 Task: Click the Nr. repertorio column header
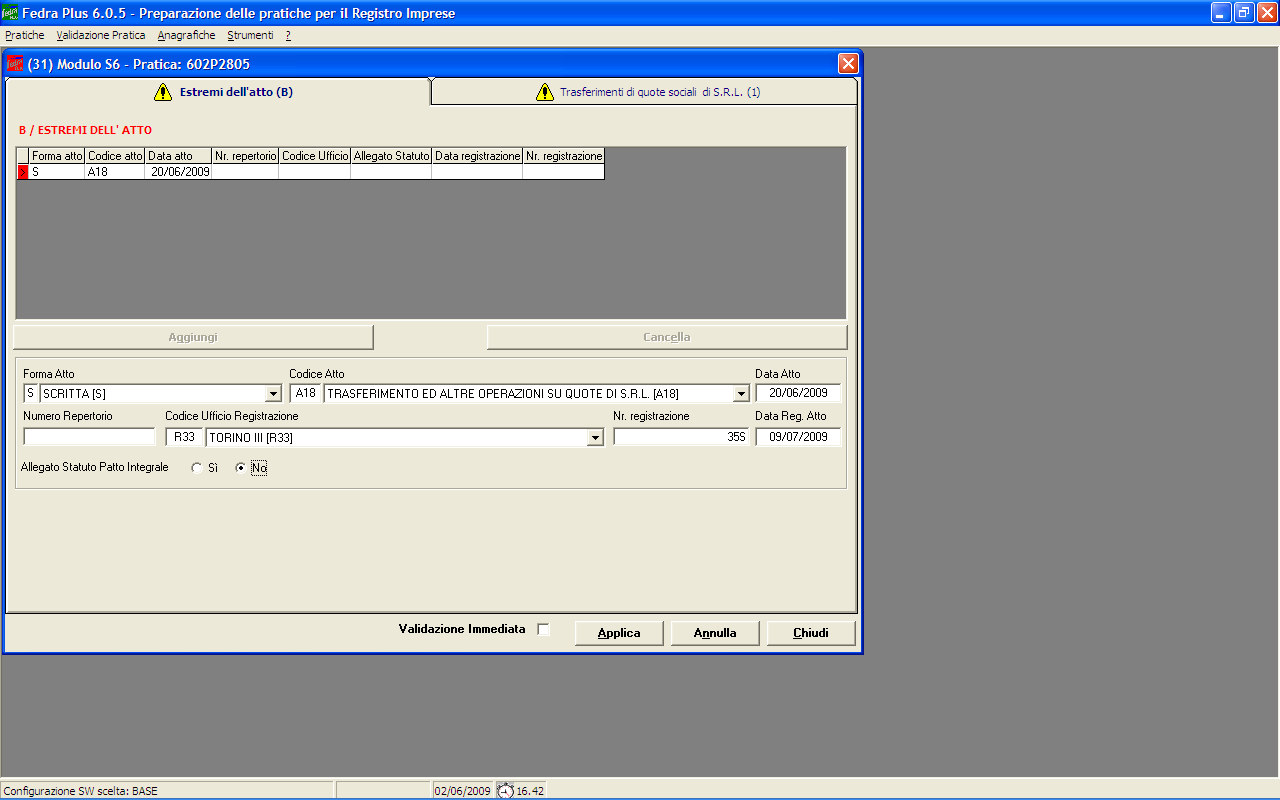245,156
